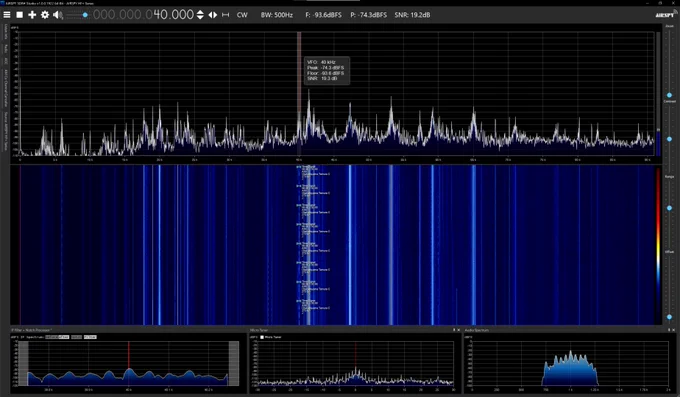Click the Contrast slider handle on the right

tap(669, 139)
